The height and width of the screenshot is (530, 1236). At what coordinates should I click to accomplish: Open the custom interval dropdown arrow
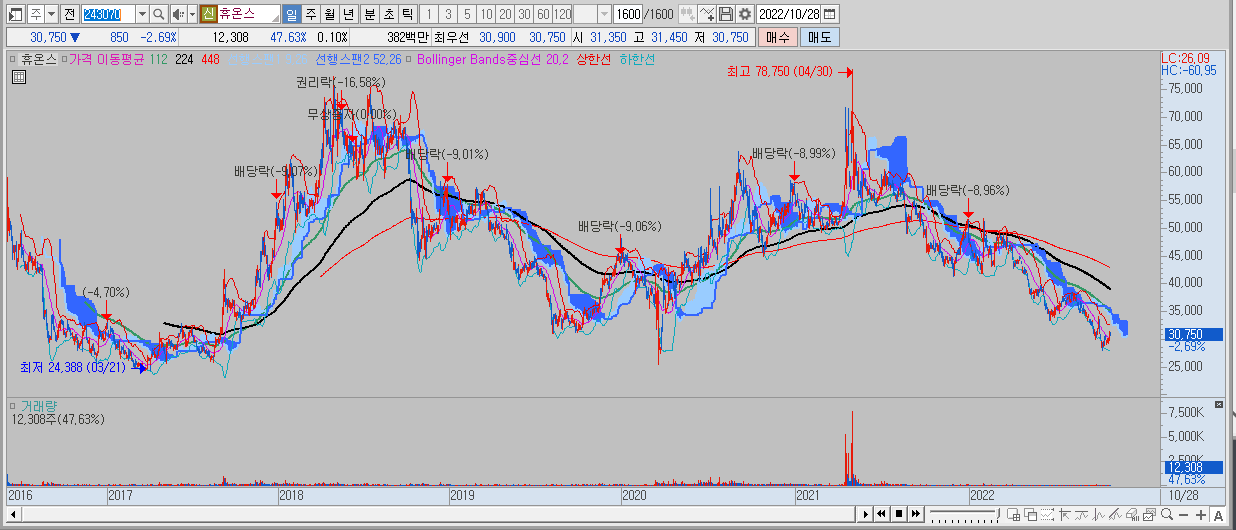pyautogui.click(x=604, y=14)
